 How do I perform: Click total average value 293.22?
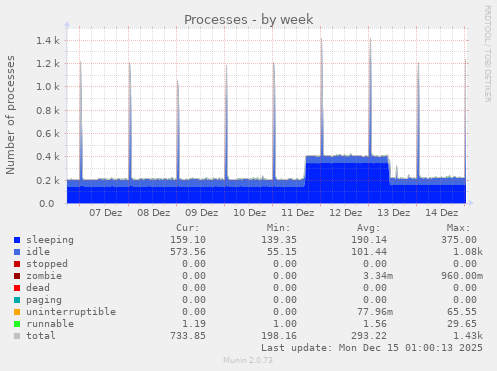[x=369, y=336]
